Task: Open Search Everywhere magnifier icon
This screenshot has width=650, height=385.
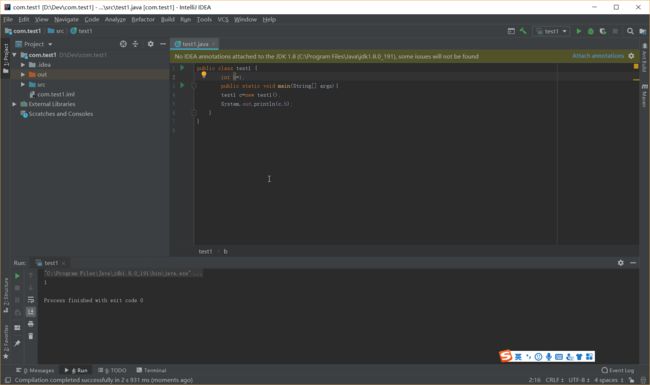Action: tap(630, 31)
